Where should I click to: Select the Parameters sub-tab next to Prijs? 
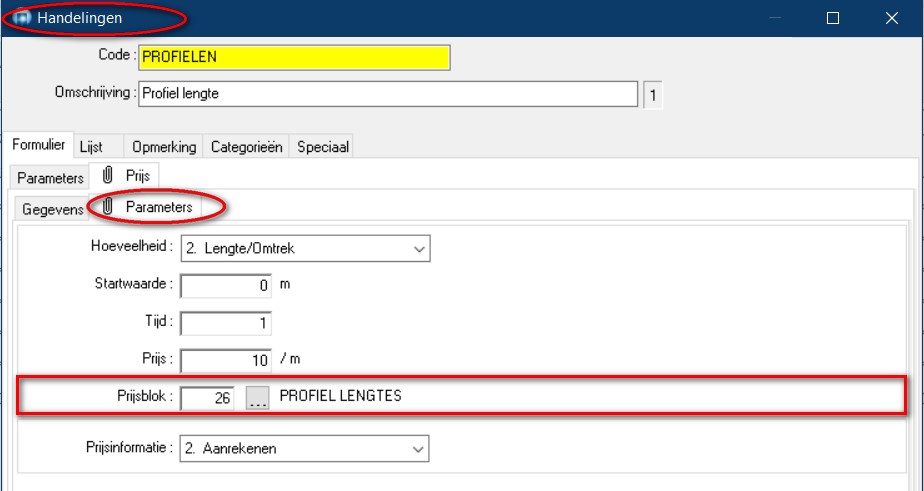[50, 178]
